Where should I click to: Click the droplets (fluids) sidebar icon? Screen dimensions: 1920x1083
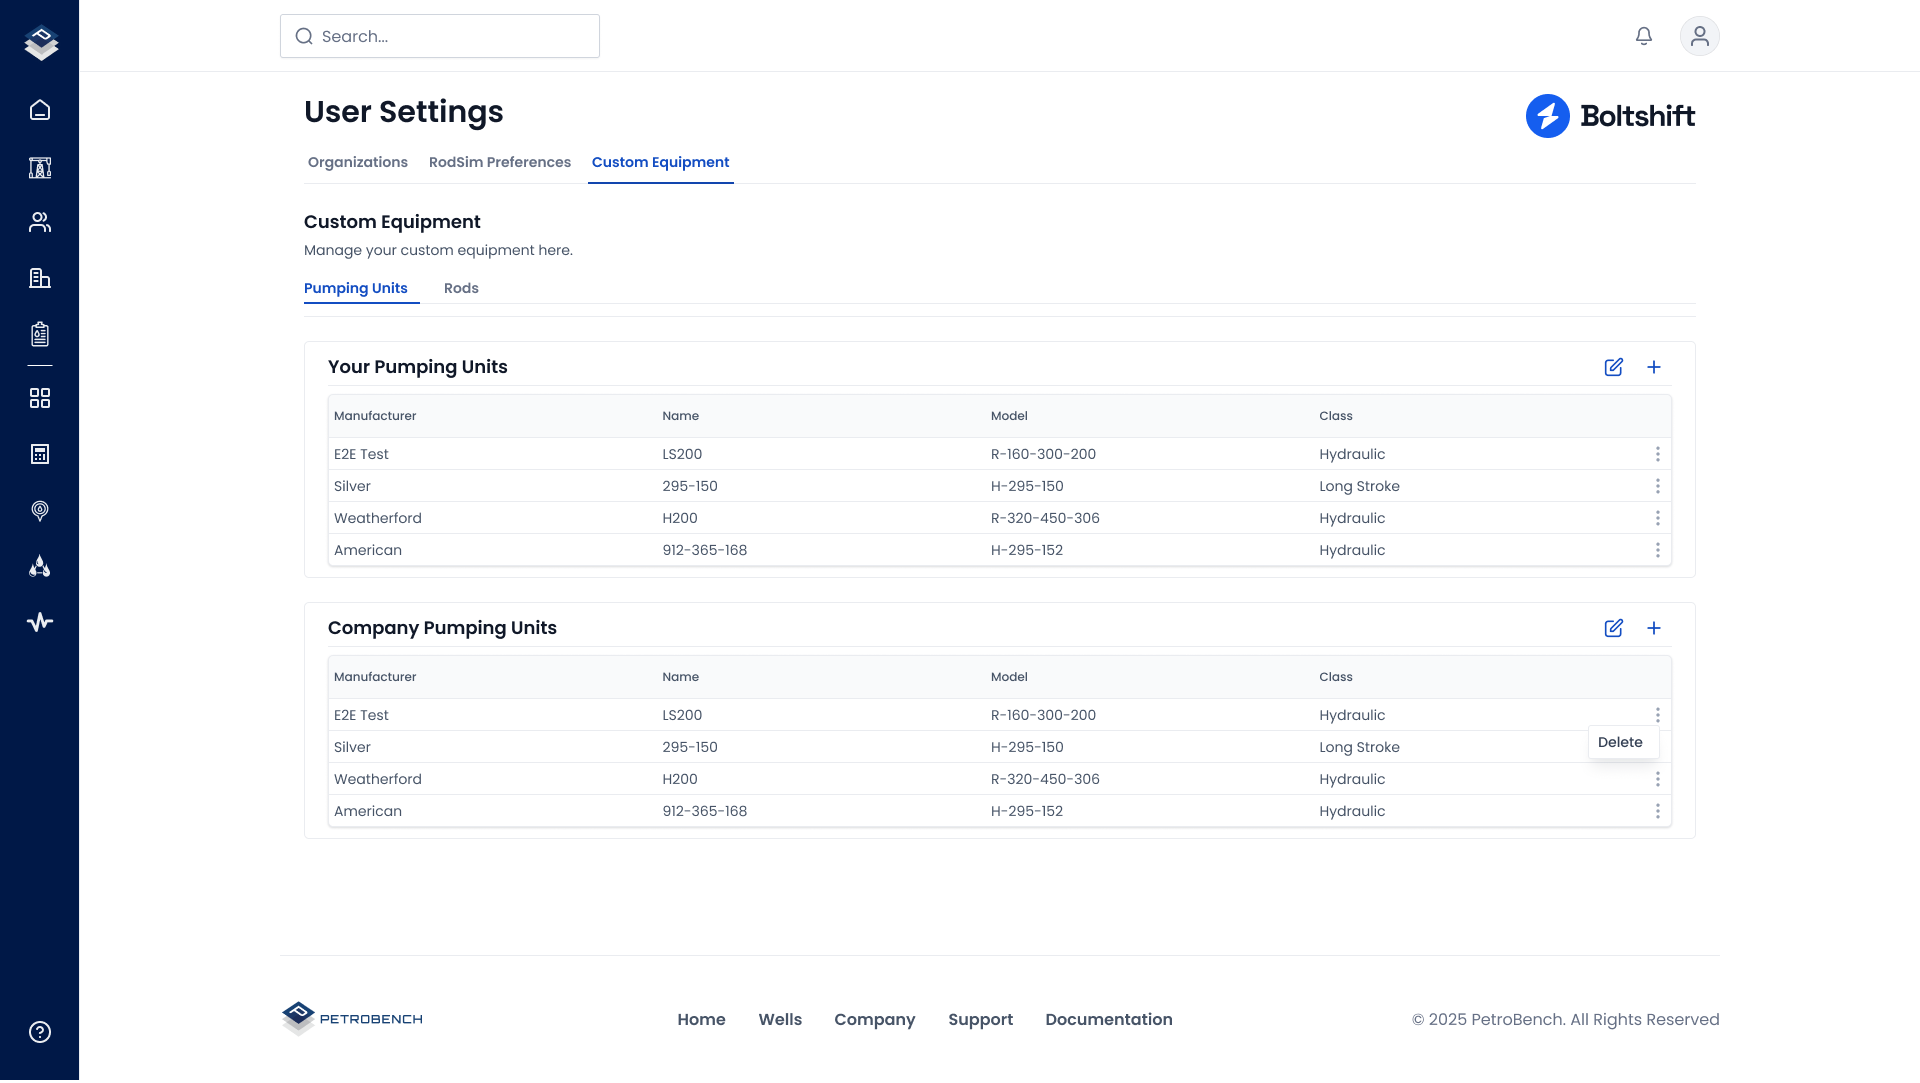click(x=40, y=566)
